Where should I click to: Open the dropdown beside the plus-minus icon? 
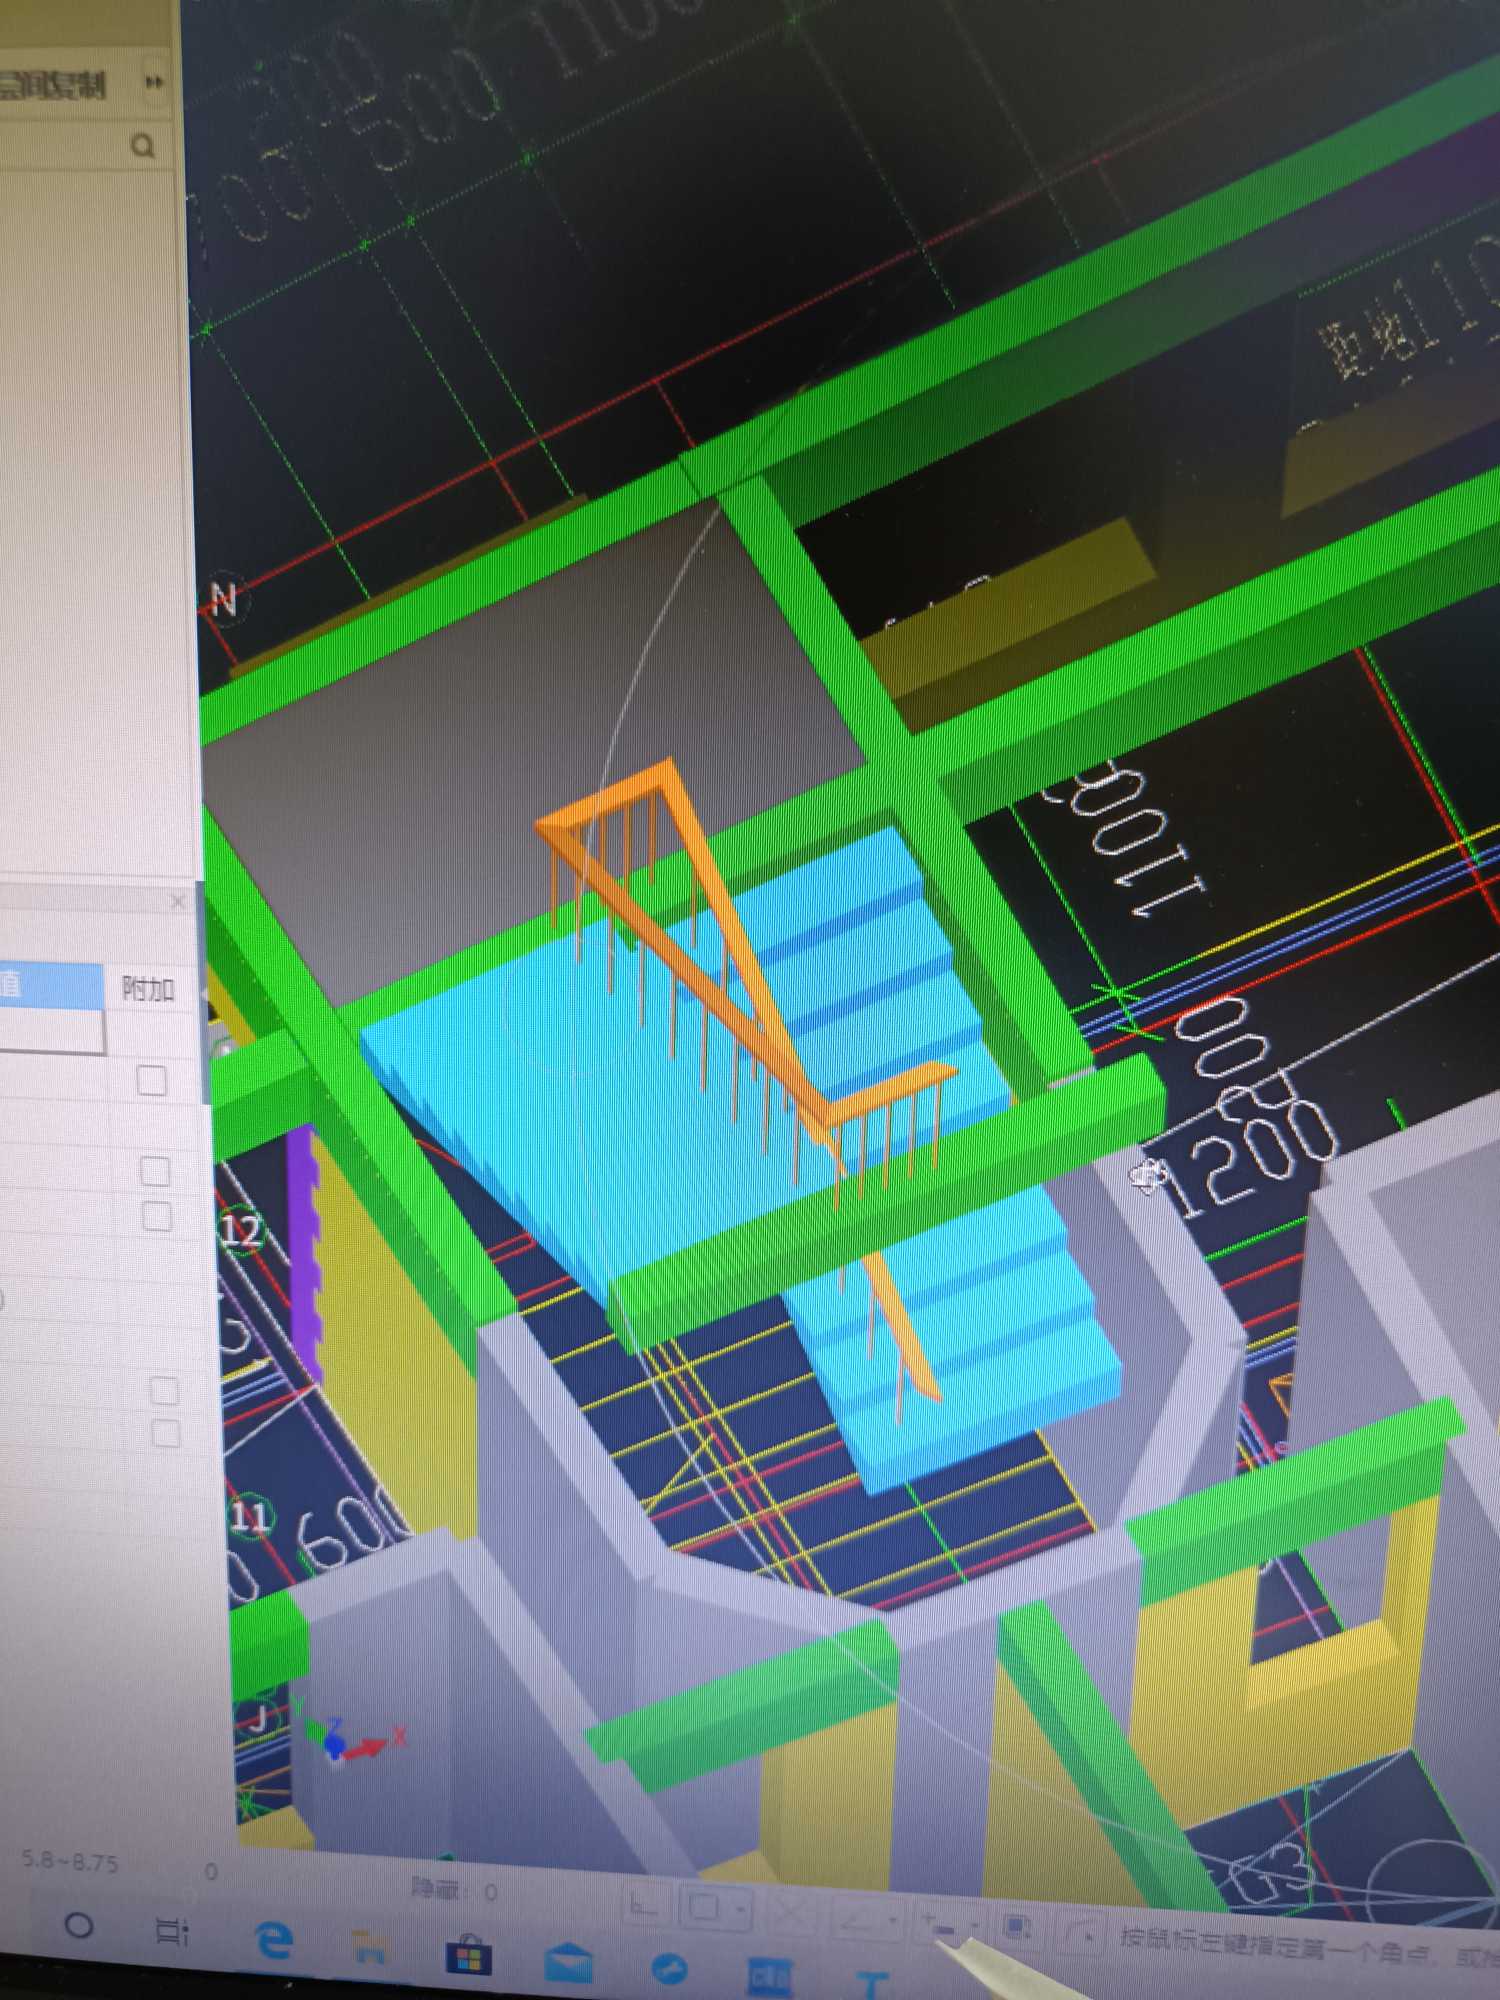pyautogui.click(x=974, y=1924)
